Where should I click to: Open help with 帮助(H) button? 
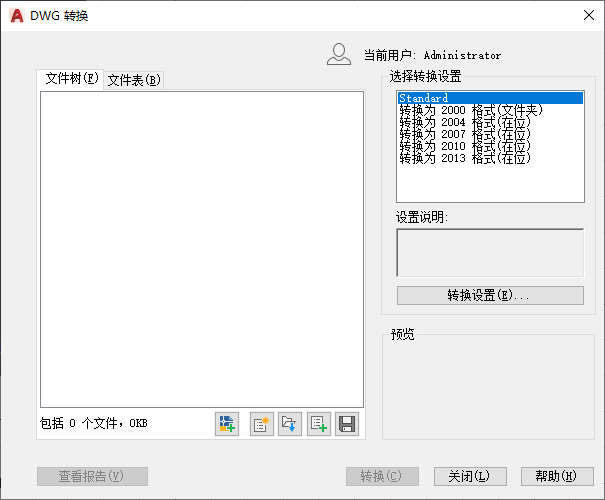pyautogui.click(x=557, y=476)
